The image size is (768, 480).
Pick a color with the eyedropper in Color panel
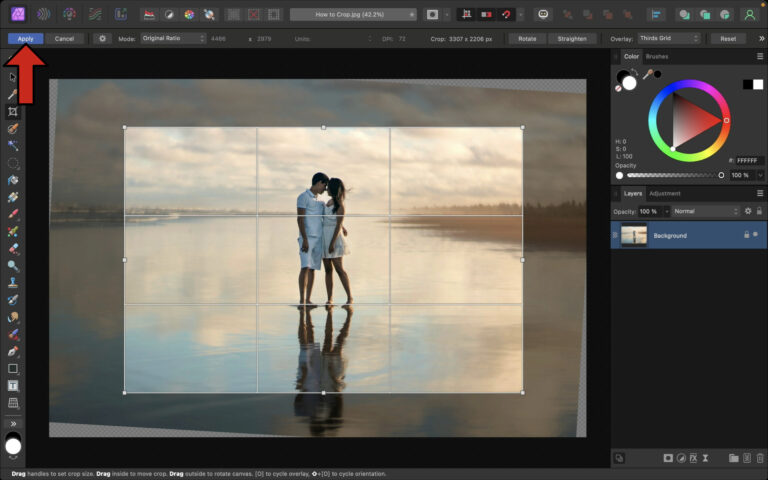[x=648, y=74]
